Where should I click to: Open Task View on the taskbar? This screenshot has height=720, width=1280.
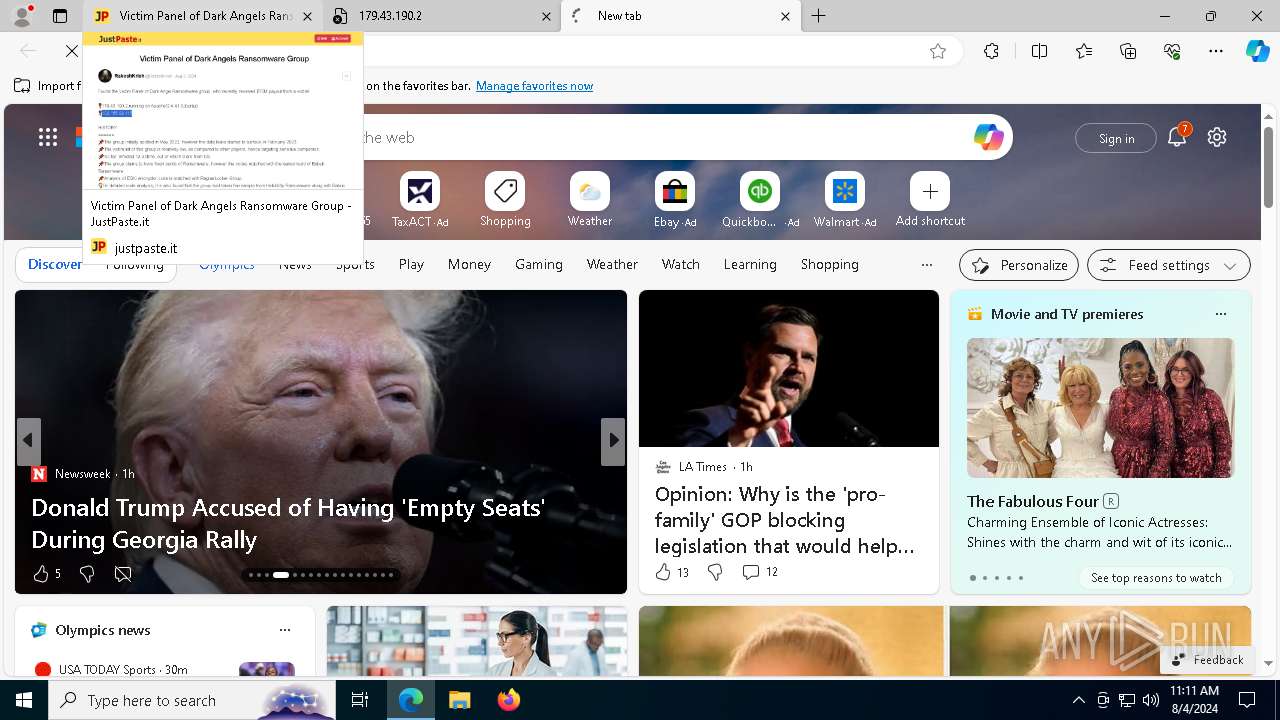(x=360, y=700)
